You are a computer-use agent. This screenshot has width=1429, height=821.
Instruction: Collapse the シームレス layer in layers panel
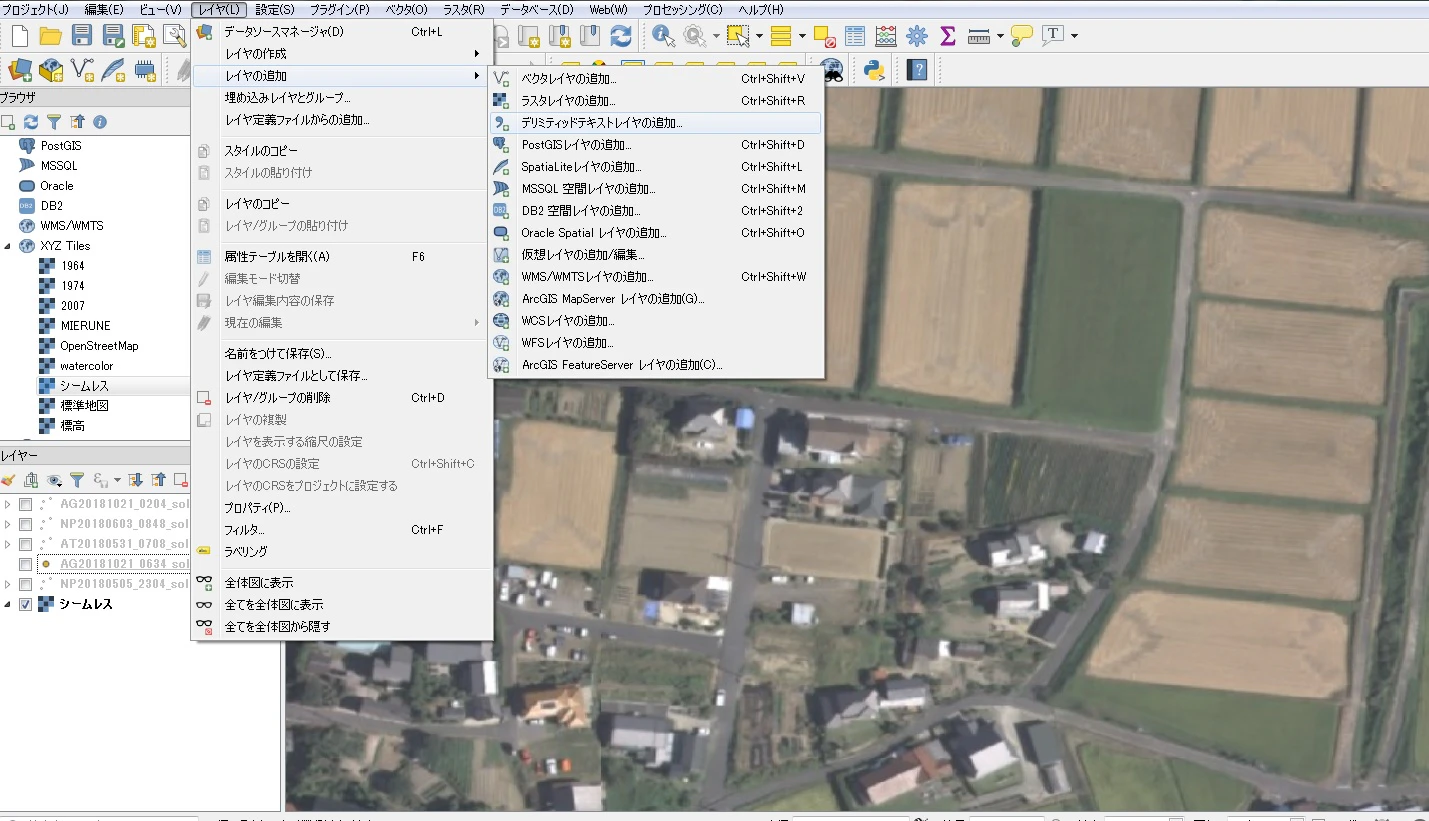(8, 604)
